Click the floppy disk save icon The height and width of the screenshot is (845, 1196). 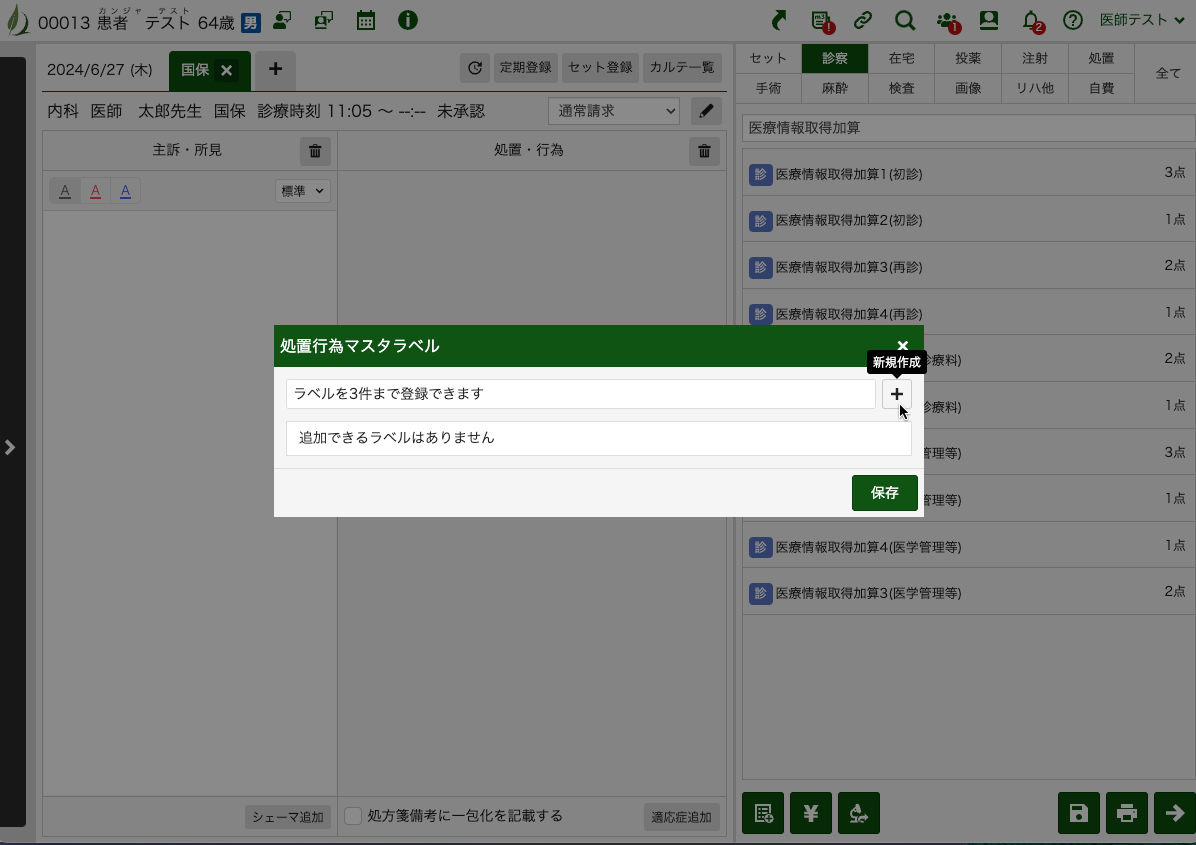pyautogui.click(x=1079, y=813)
